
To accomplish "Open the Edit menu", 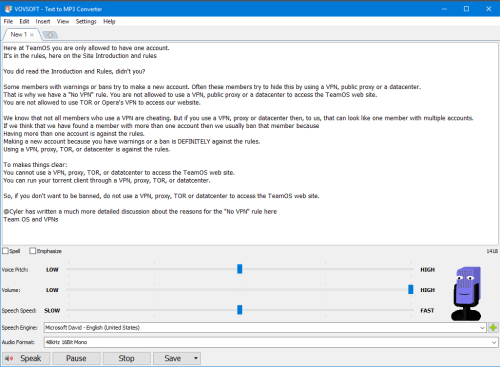I will pos(24,21).
